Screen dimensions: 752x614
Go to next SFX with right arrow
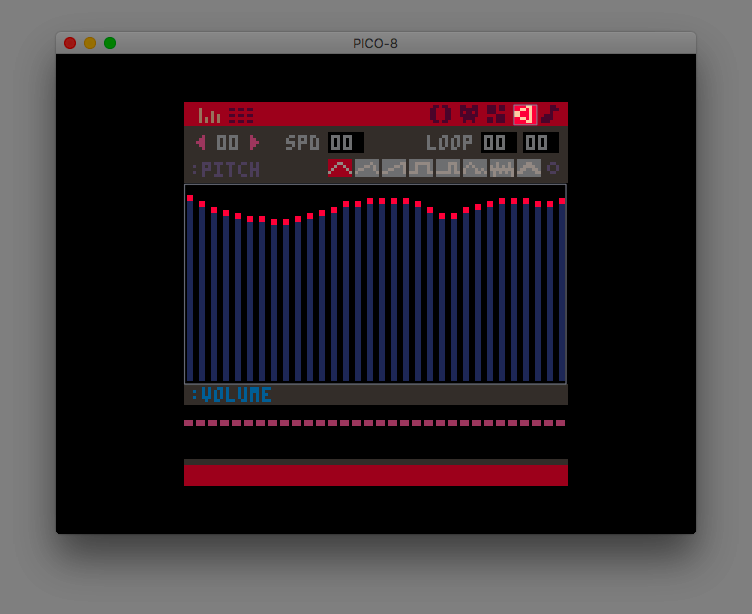[254, 142]
